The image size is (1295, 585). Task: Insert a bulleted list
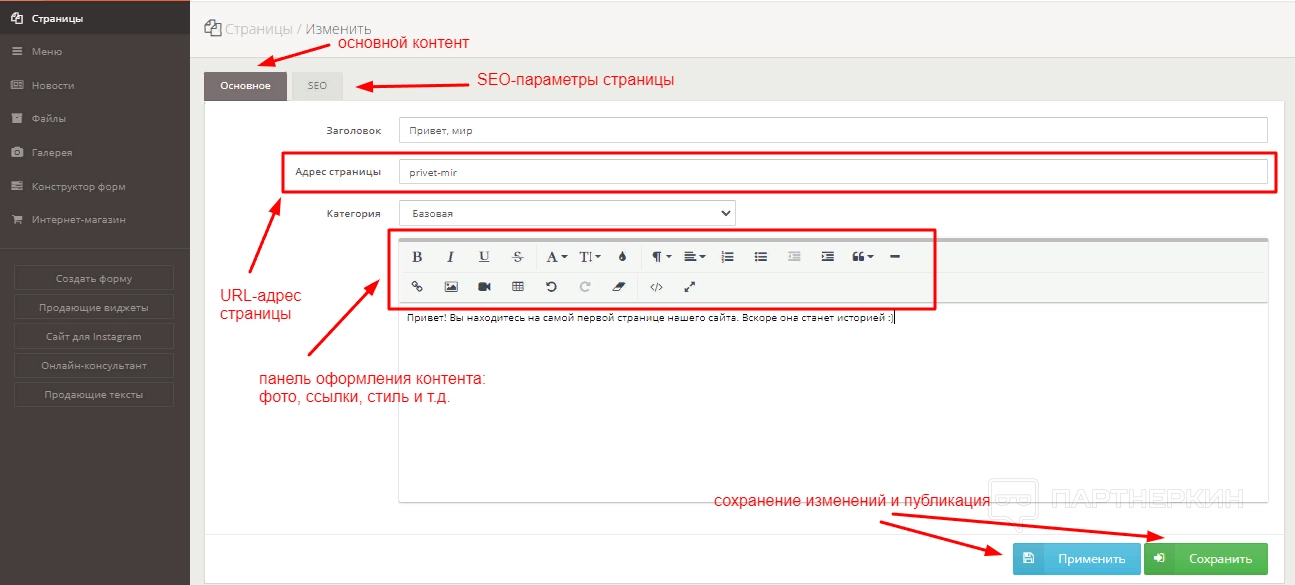pos(761,257)
